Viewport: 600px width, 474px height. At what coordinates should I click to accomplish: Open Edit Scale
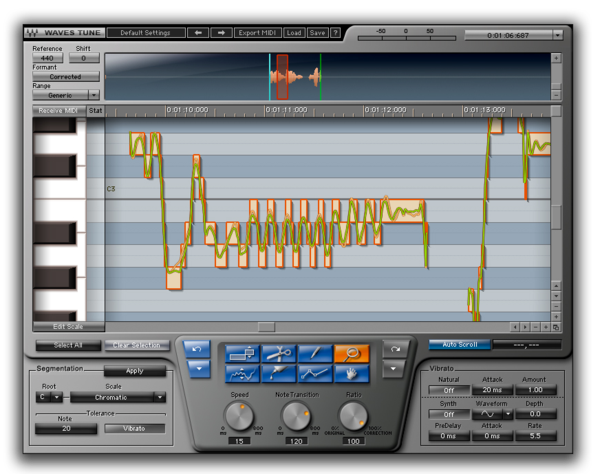[x=68, y=327]
